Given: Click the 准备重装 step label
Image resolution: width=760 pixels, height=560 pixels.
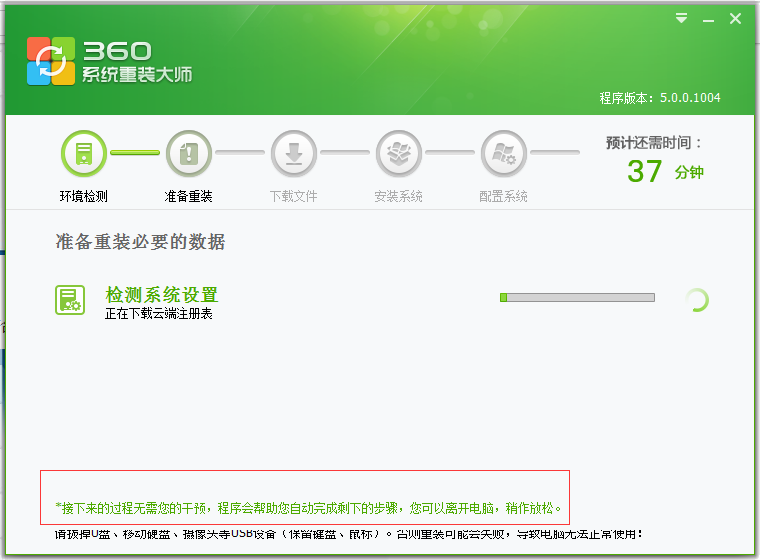Looking at the screenshot, I should [x=189, y=196].
